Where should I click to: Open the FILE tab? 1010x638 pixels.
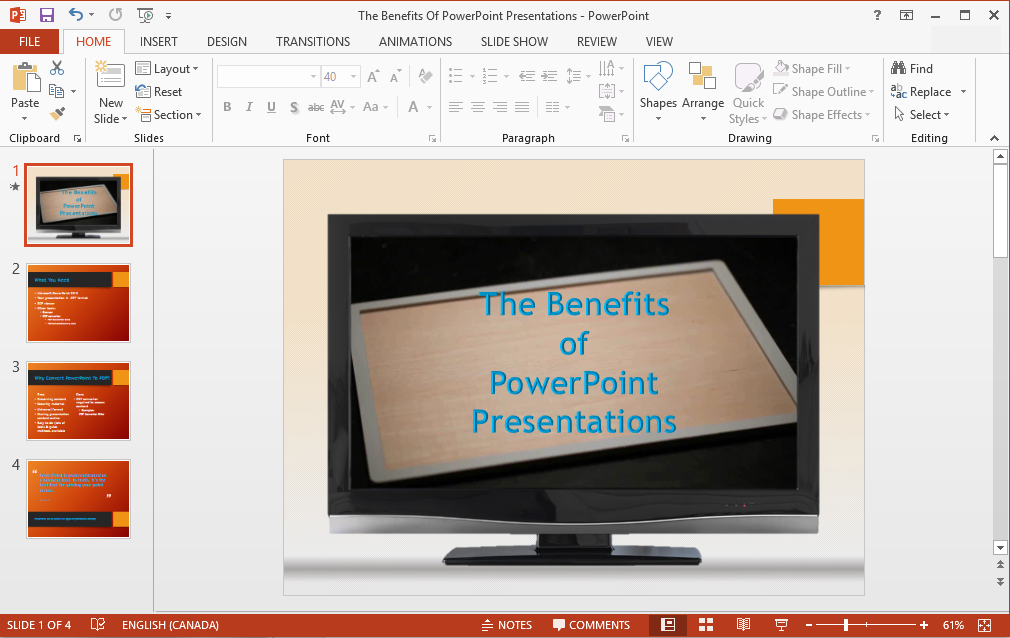point(30,42)
